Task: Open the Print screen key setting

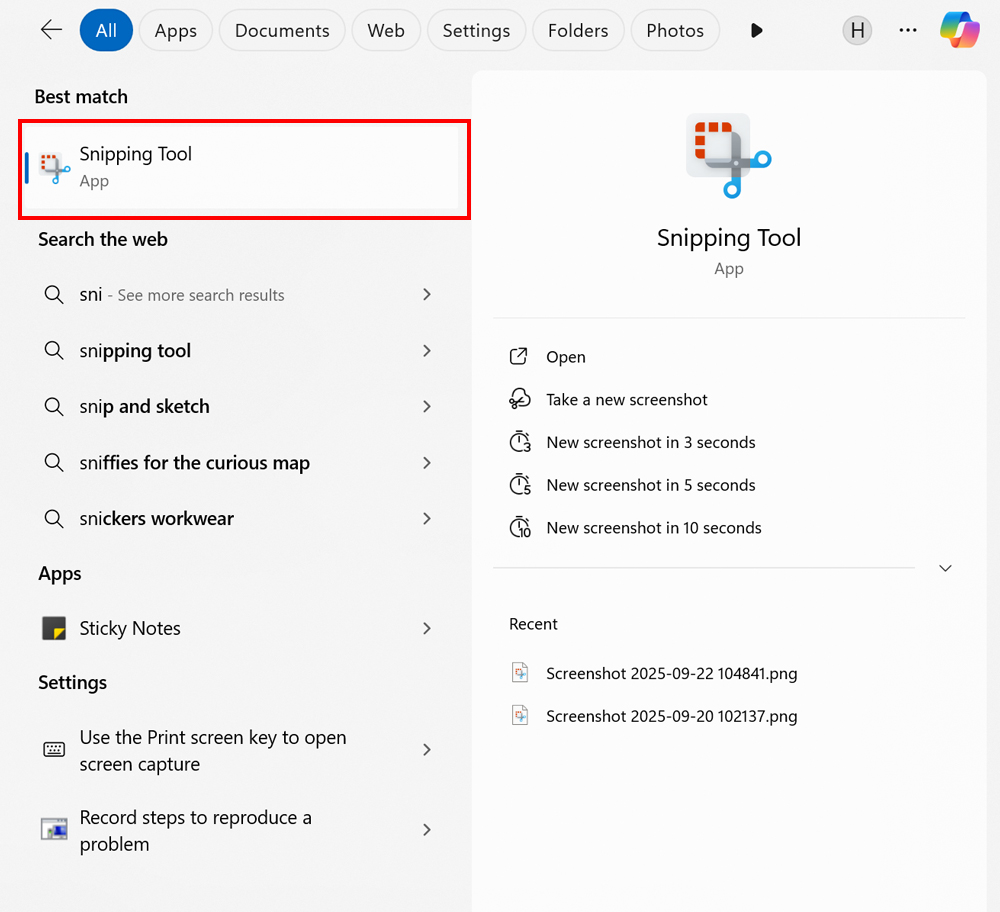Action: tap(237, 750)
